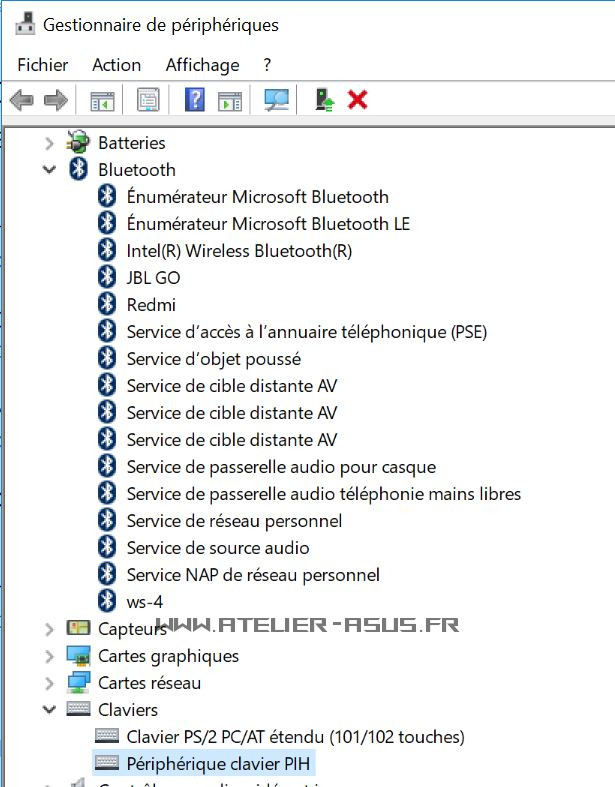Select the JBL GO Bluetooth device
Image resolution: width=615 pixels, height=787 pixels.
pyautogui.click(x=153, y=278)
